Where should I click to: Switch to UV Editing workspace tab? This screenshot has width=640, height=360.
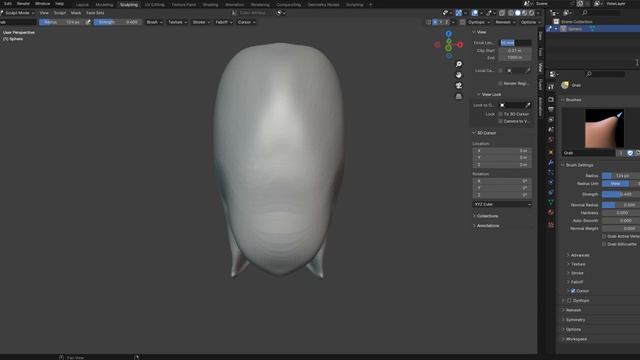[x=154, y=4]
